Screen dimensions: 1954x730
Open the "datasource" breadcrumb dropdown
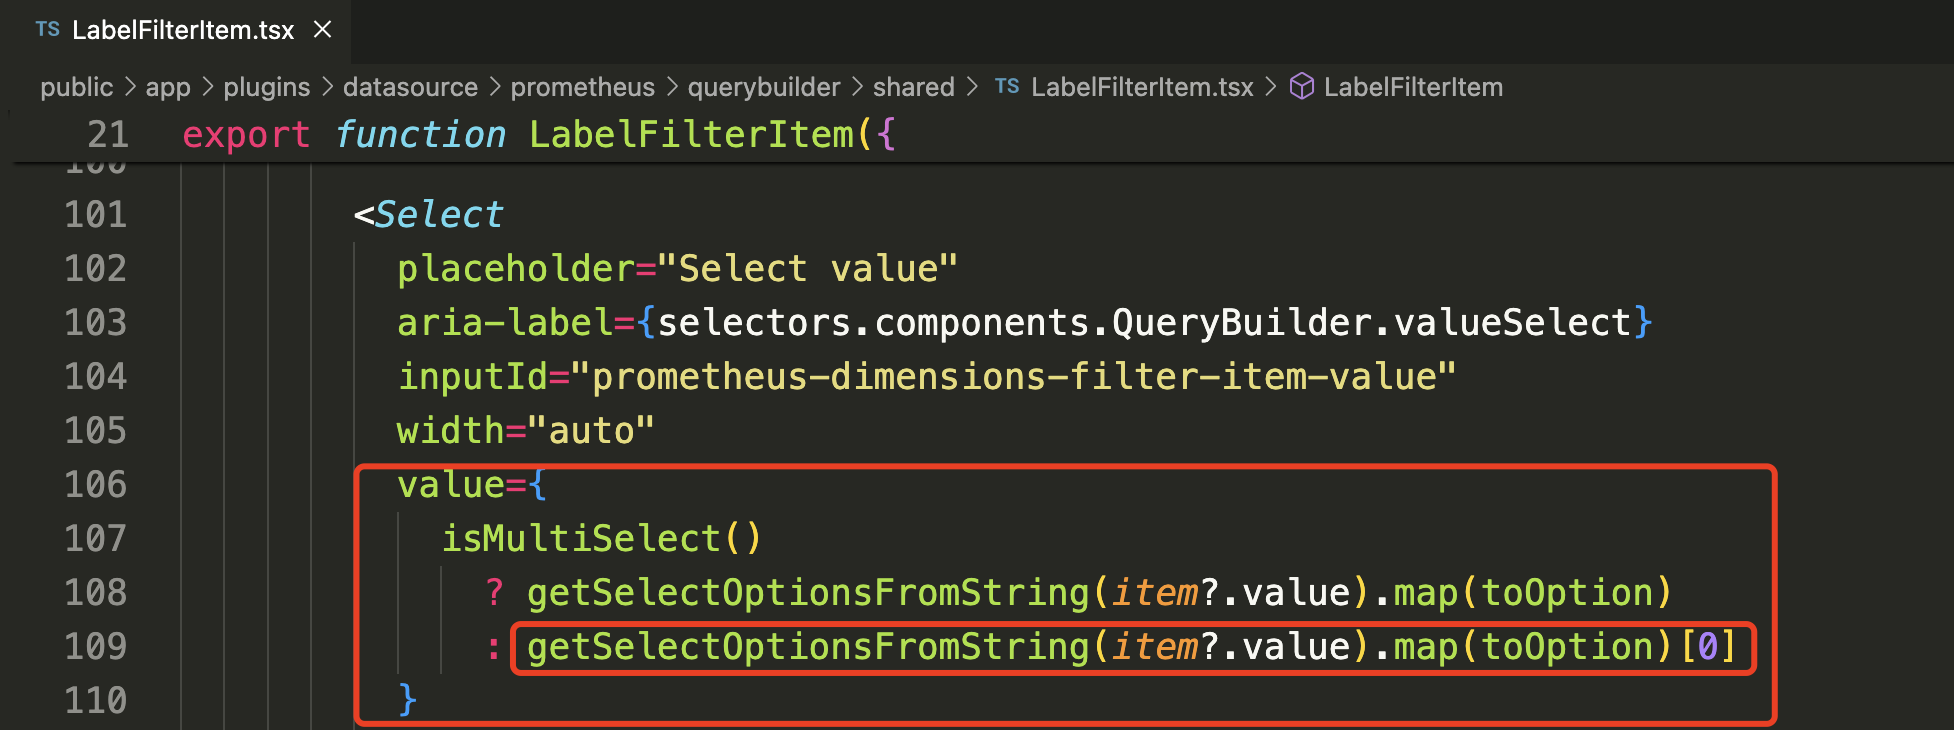point(410,87)
